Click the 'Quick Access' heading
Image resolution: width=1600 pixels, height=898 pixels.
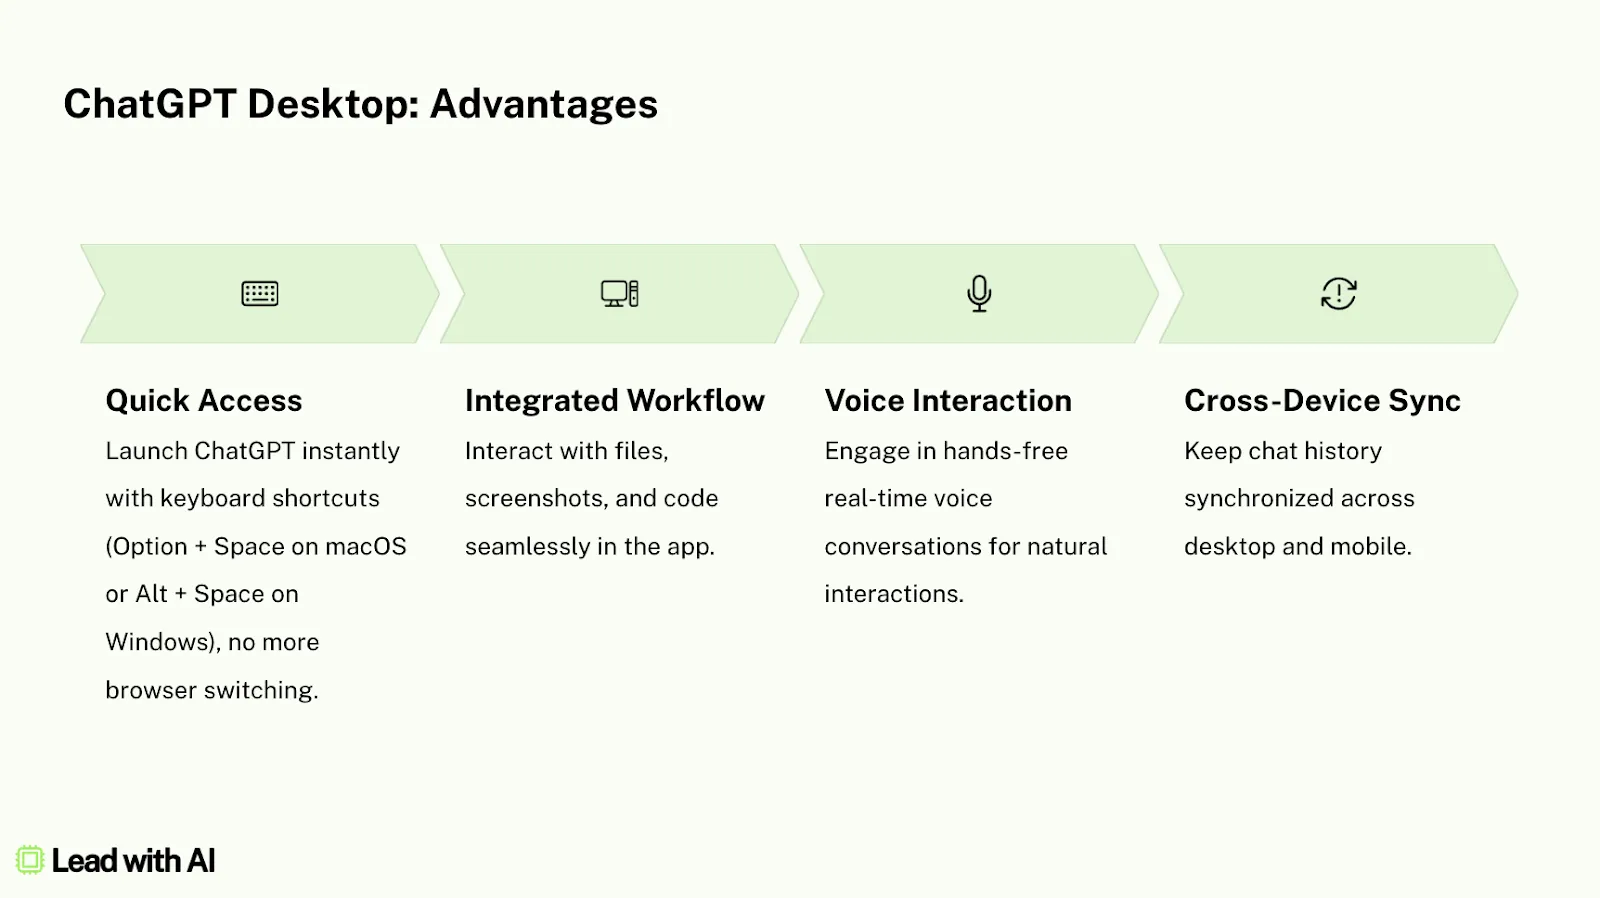204,401
